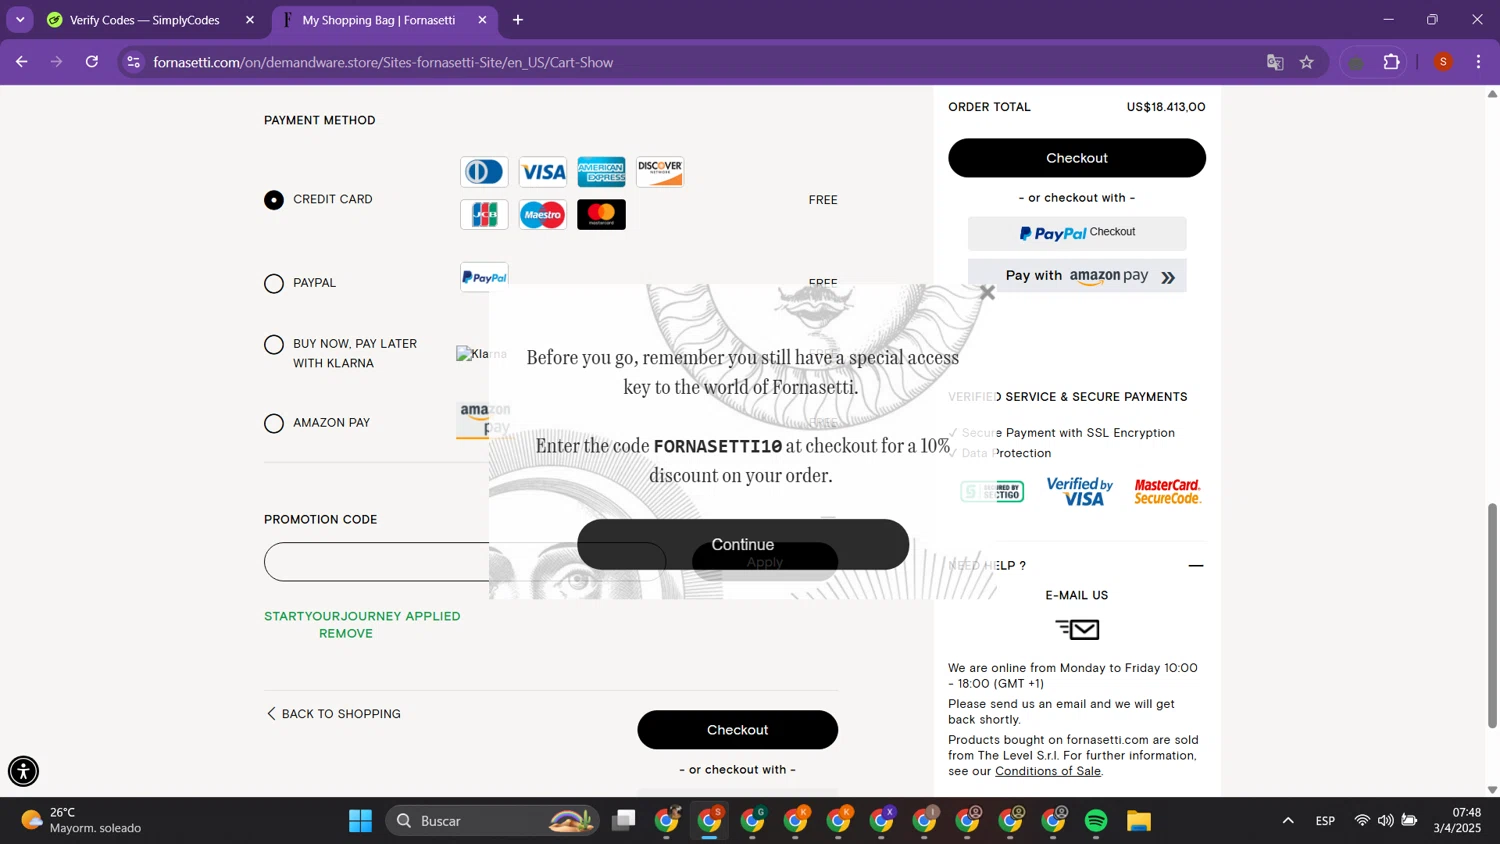Open the weather widget
Image resolution: width=1500 pixels, height=844 pixels.
(x=82, y=821)
